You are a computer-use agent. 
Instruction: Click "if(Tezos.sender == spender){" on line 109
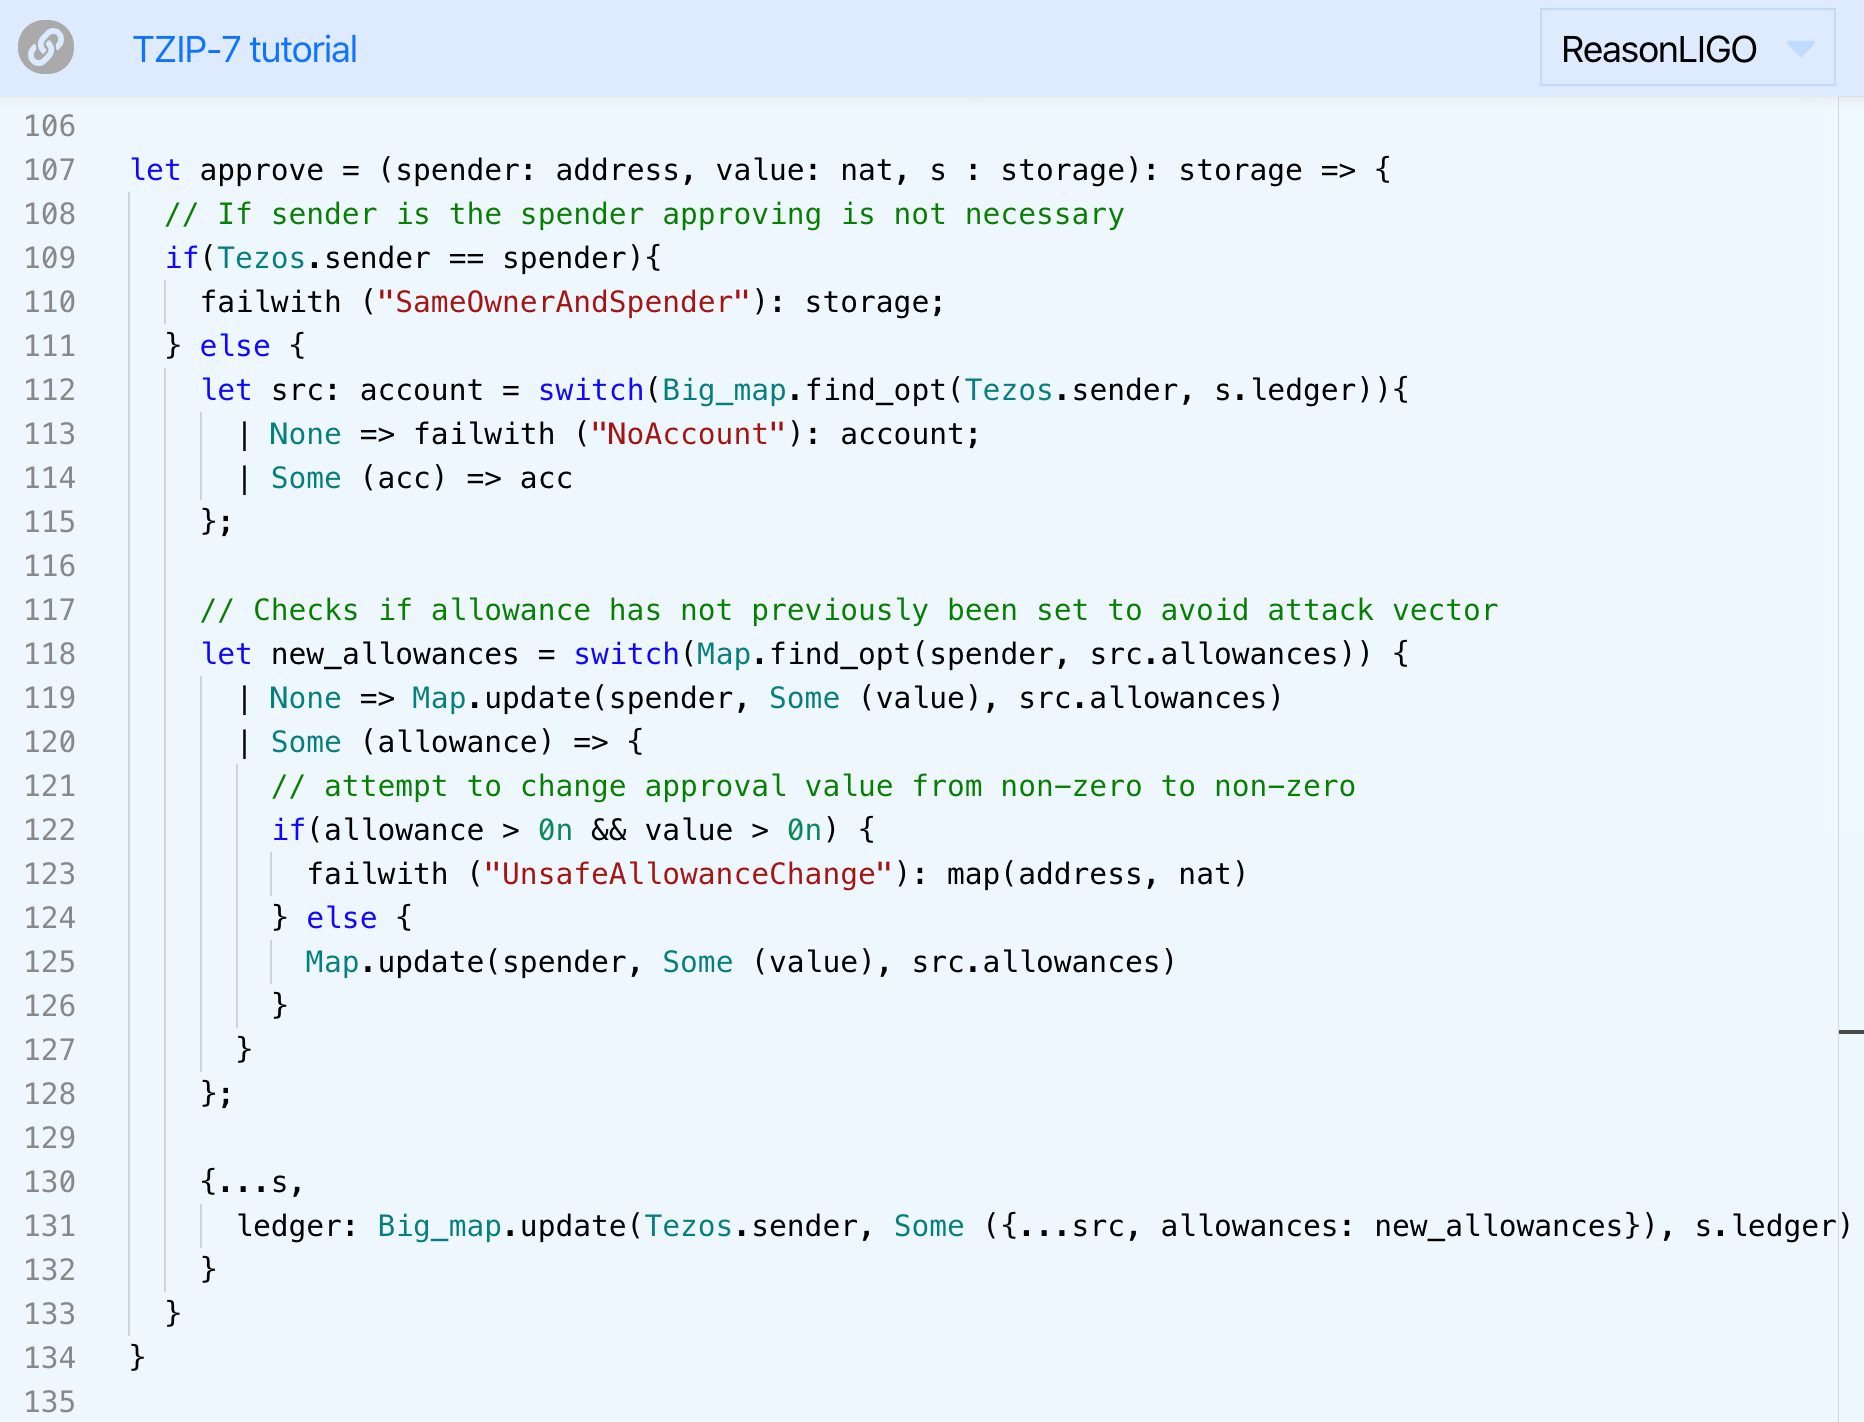click(413, 258)
